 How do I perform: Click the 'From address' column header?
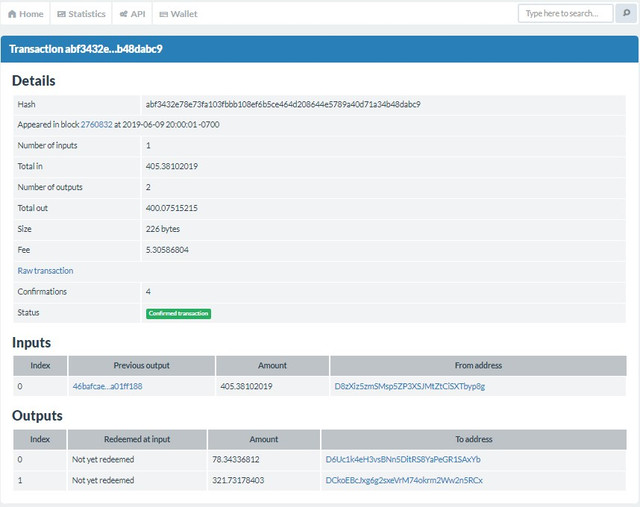point(478,365)
